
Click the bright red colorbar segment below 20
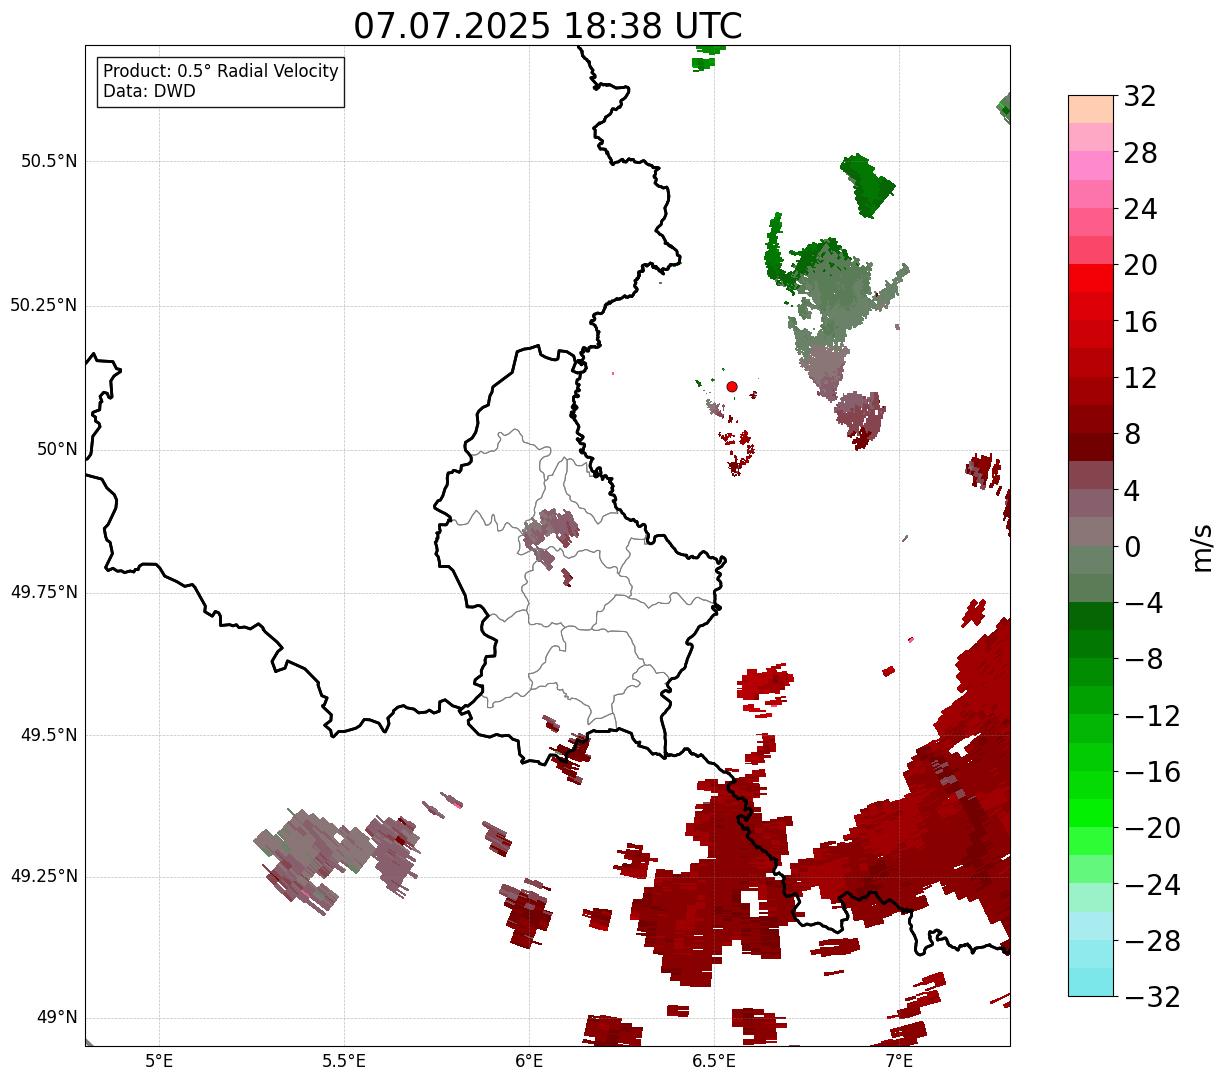(x=1091, y=279)
